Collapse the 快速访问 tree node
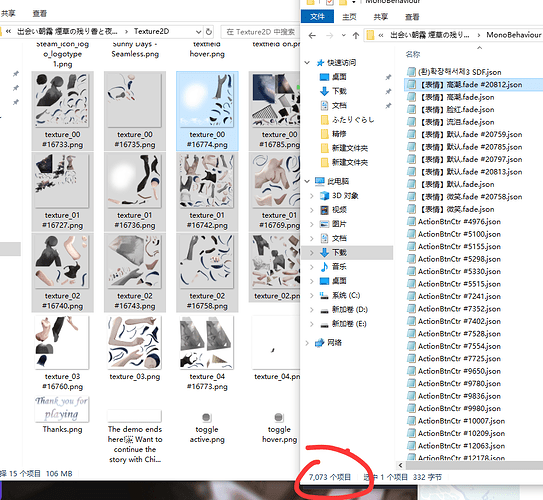Viewport: 543px width, 500px height. [307, 63]
